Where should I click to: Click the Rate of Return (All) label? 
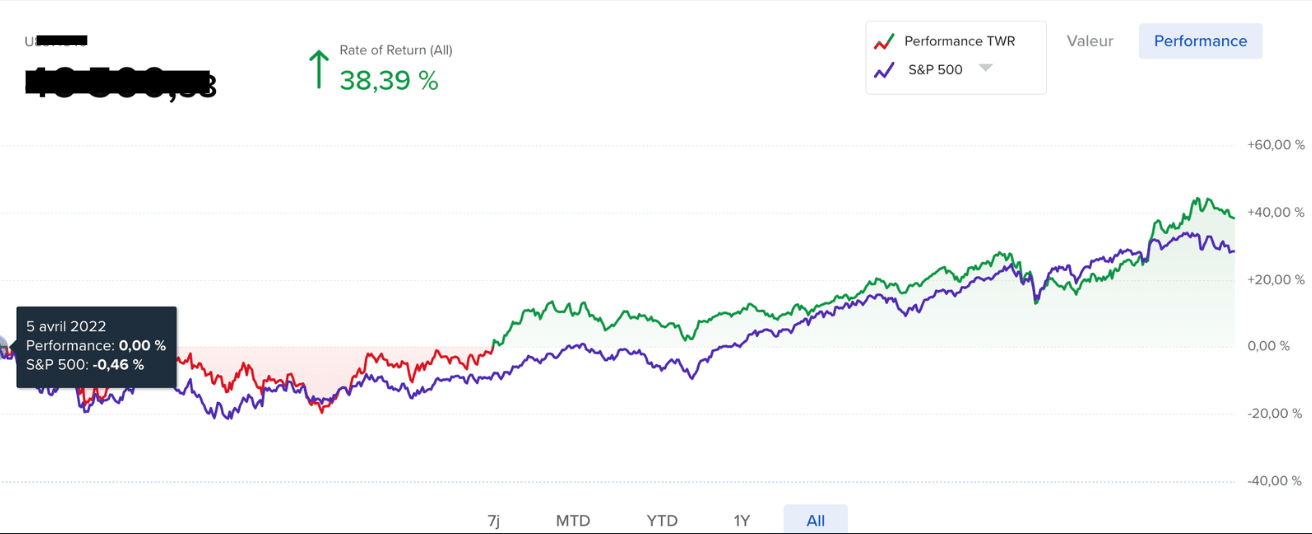click(x=396, y=50)
